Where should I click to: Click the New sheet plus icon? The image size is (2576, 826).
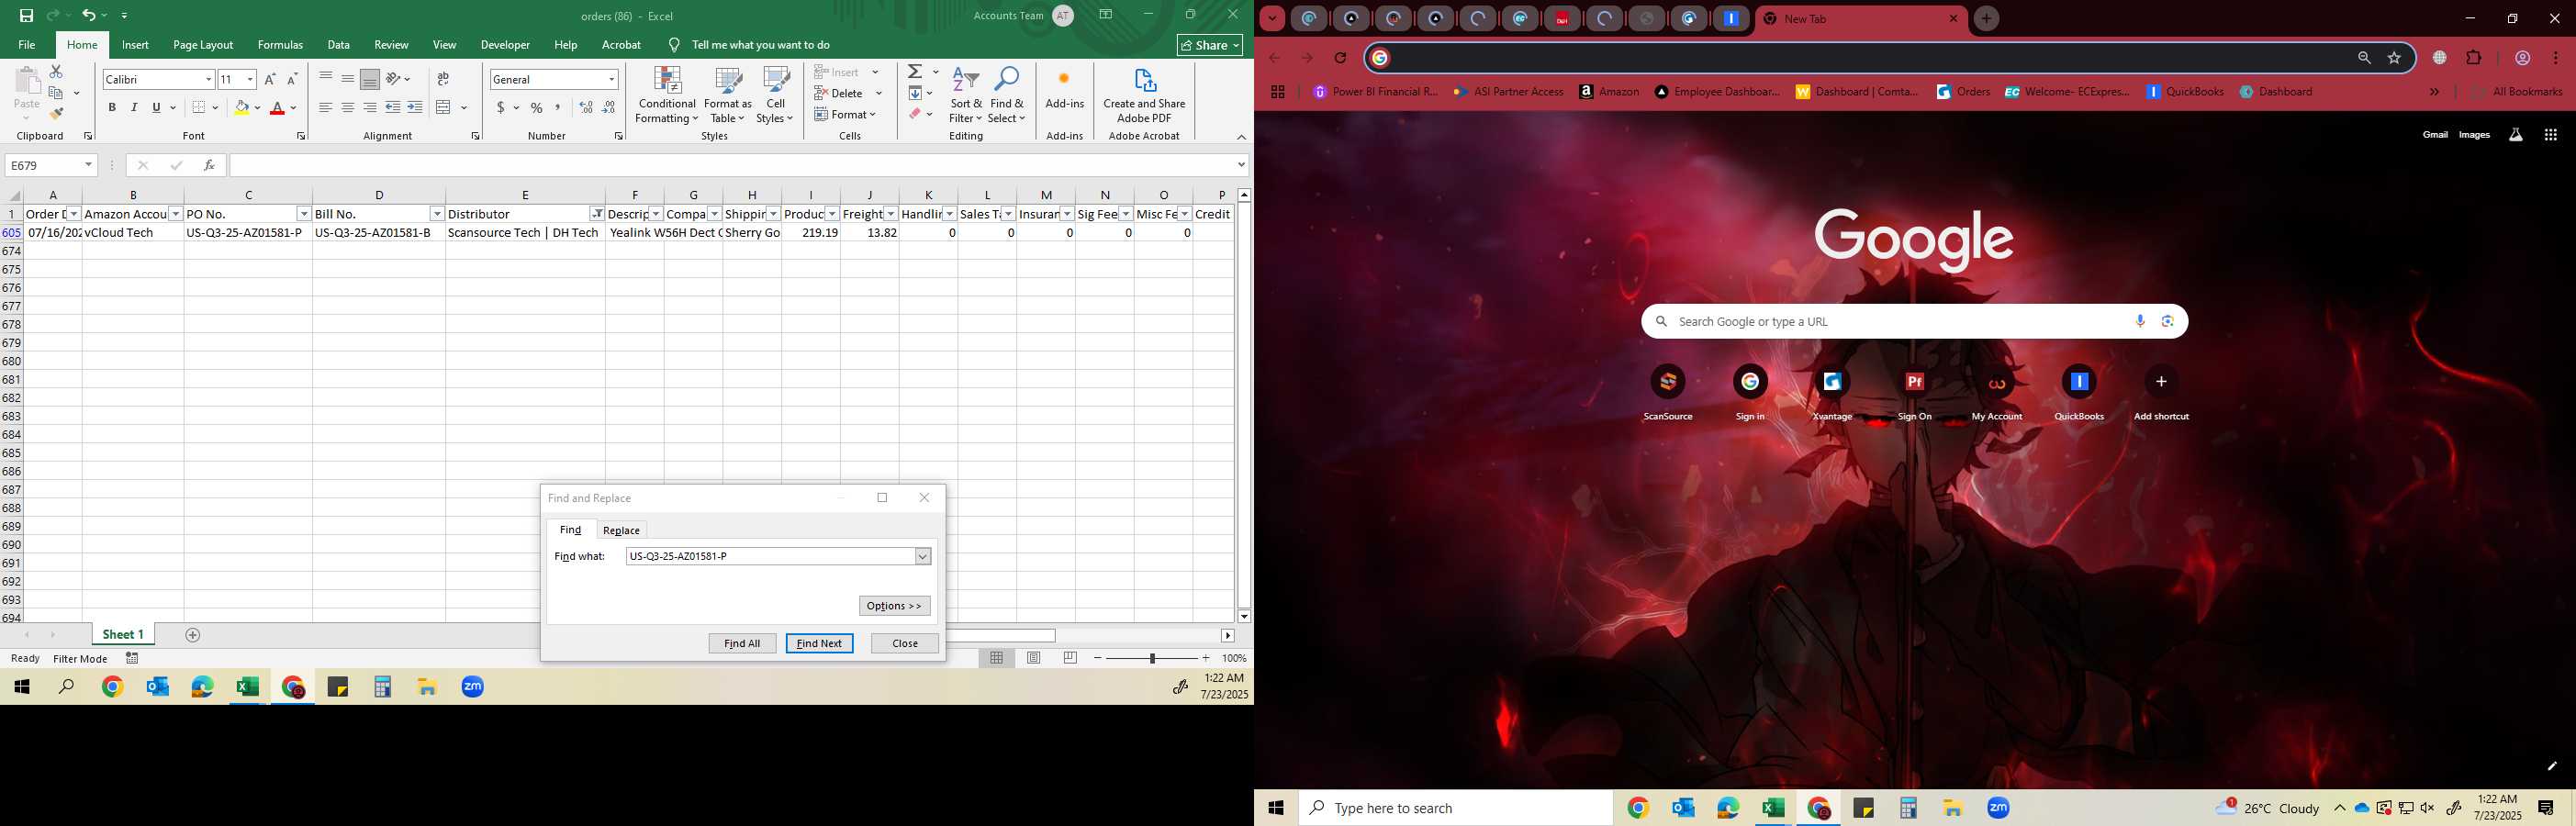point(193,635)
